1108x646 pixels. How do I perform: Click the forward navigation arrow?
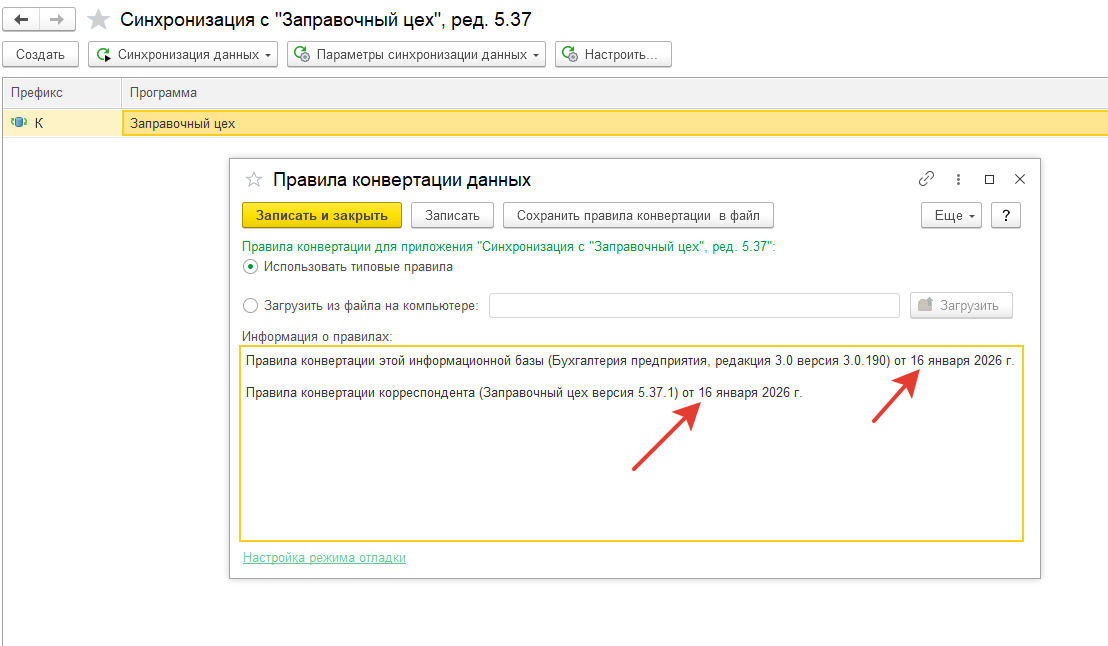tap(57, 19)
